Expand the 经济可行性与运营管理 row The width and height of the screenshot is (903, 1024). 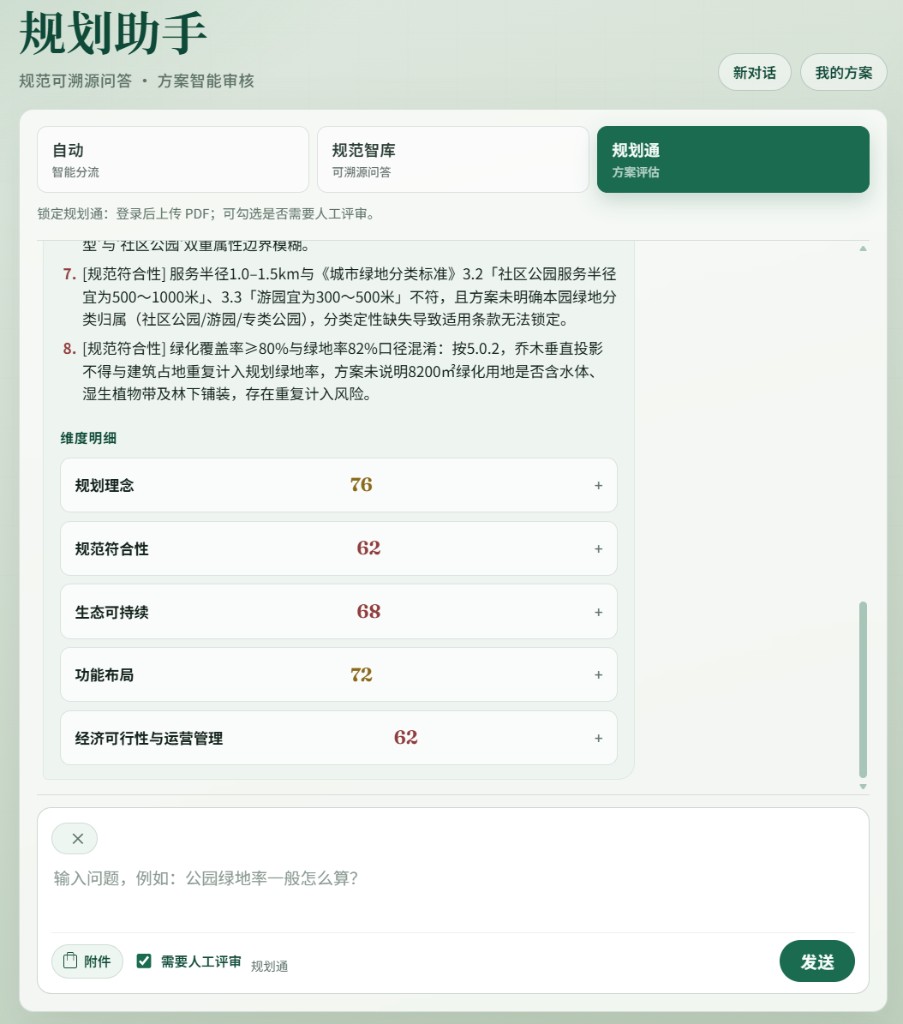(x=338, y=738)
